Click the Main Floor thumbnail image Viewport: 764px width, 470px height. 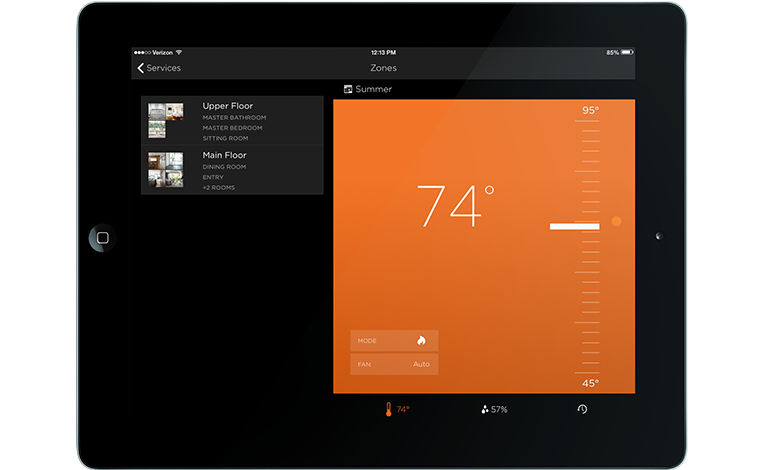(x=165, y=170)
